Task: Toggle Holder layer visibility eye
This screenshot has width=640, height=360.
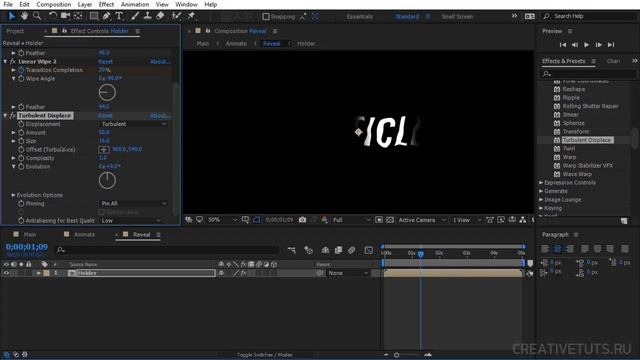Action: click(x=6, y=273)
